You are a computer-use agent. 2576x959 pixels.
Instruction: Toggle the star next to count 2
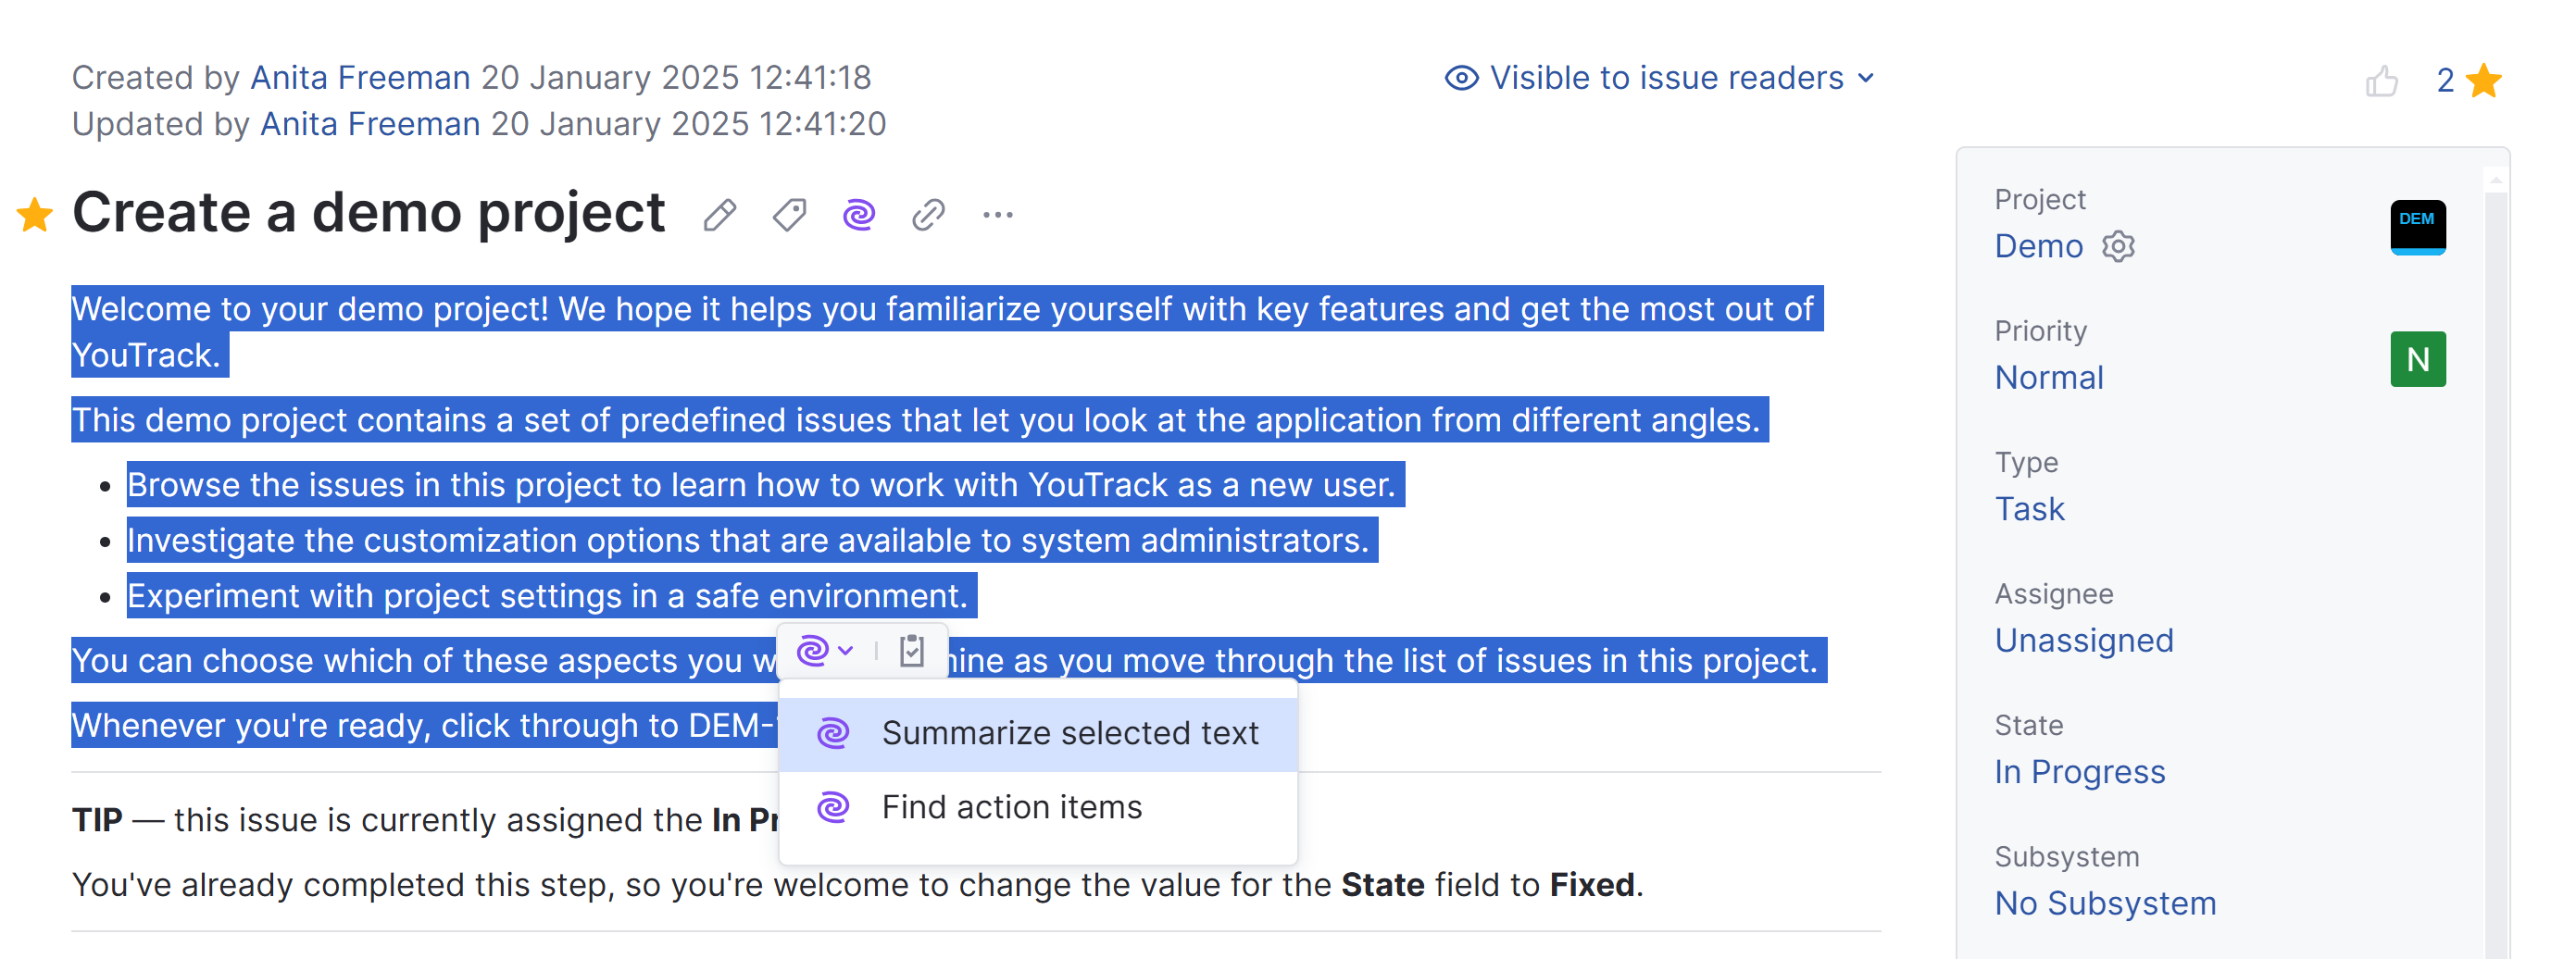point(2484,81)
